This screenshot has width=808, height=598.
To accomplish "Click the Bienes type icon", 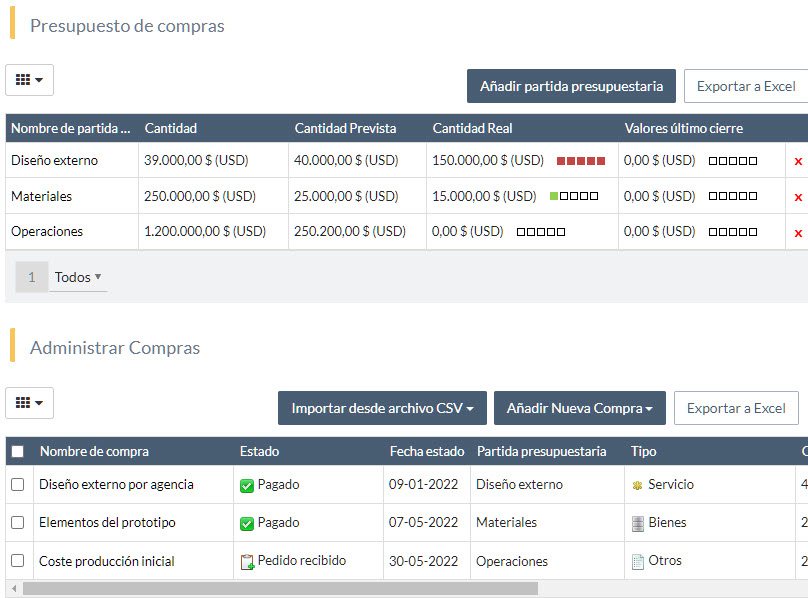I will tap(638, 523).
